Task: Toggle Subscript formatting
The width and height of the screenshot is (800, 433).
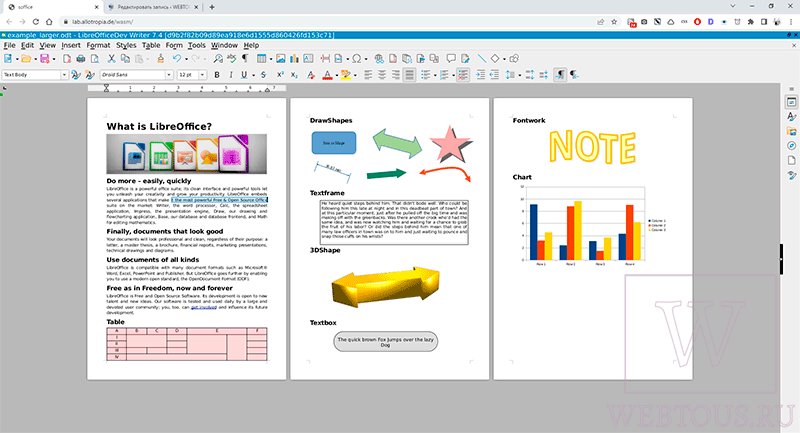Action: [294, 75]
